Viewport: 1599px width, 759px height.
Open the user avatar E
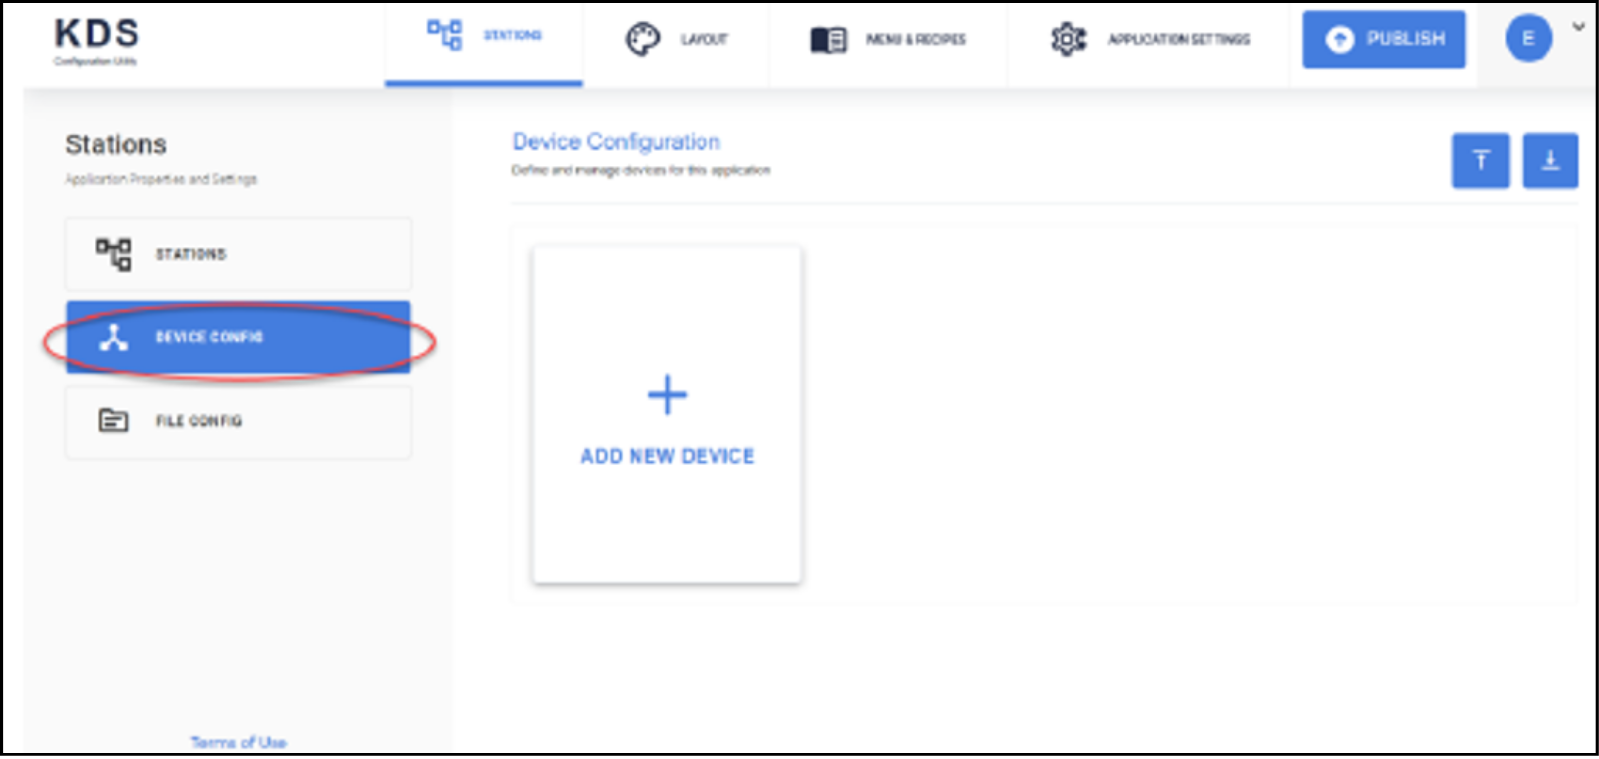(x=1528, y=39)
